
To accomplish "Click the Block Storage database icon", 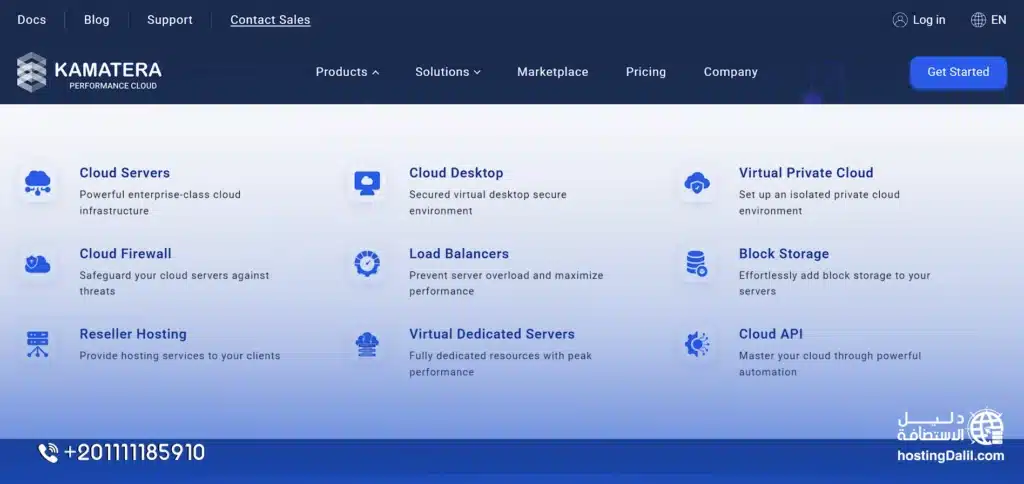I will (x=697, y=264).
